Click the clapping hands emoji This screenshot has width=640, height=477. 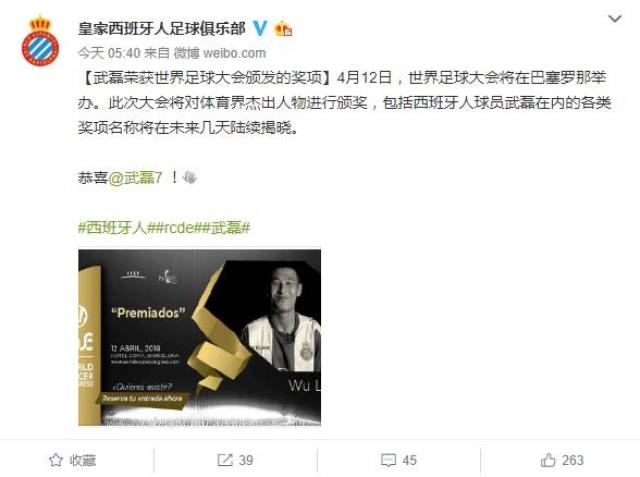tap(190, 177)
